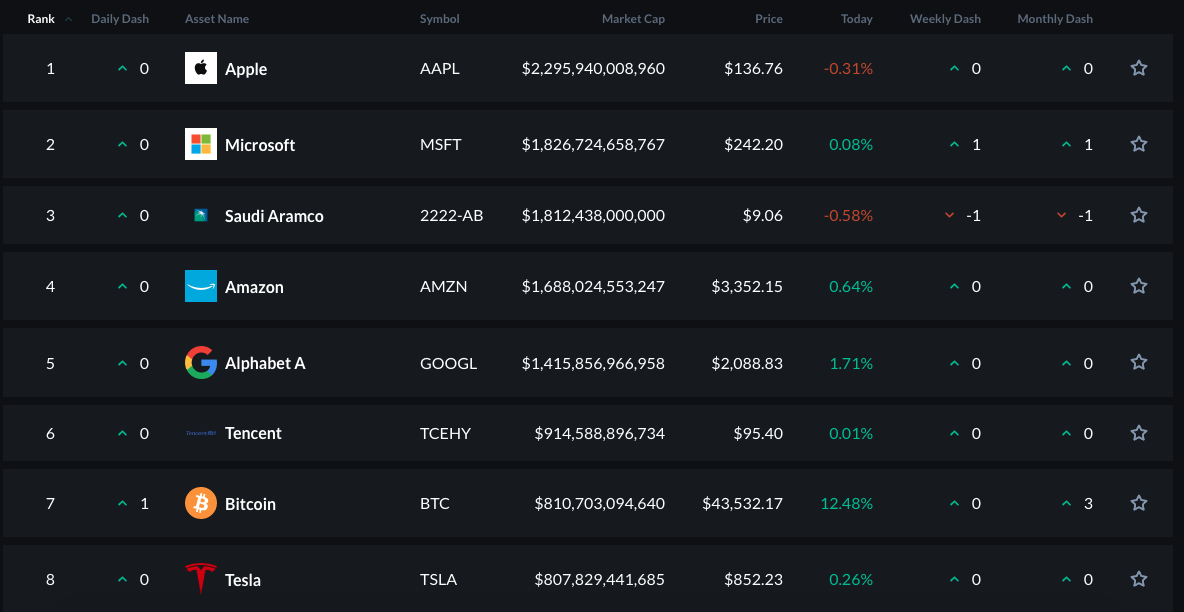Open the Apple asset page
The width and height of the screenshot is (1184, 612).
coord(246,69)
